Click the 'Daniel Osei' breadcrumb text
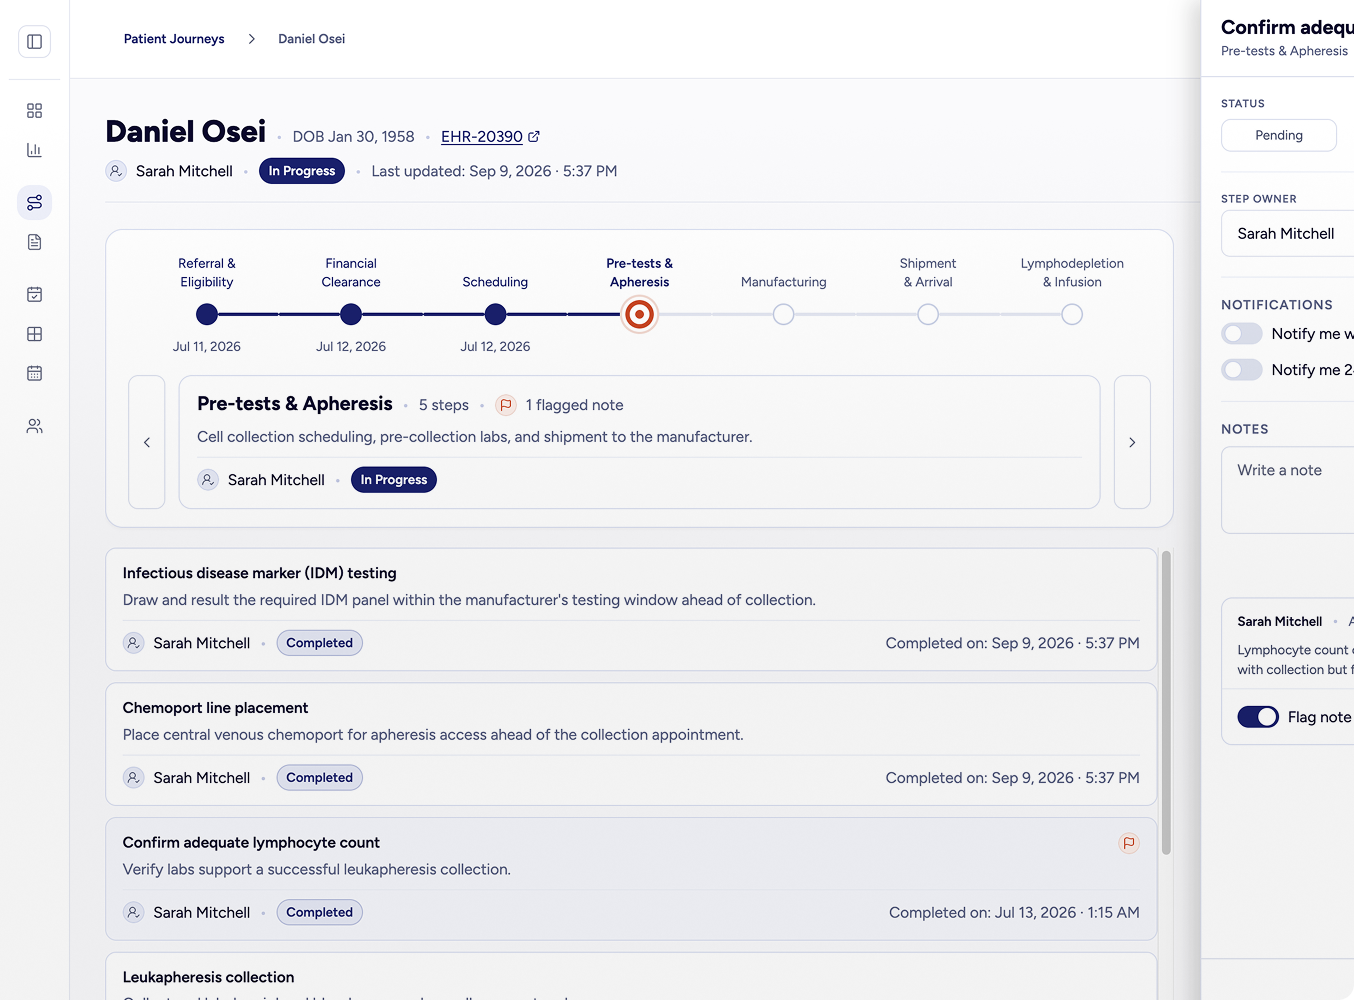Viewport: 1354px width, 1000px height. (x=312, y=39)
